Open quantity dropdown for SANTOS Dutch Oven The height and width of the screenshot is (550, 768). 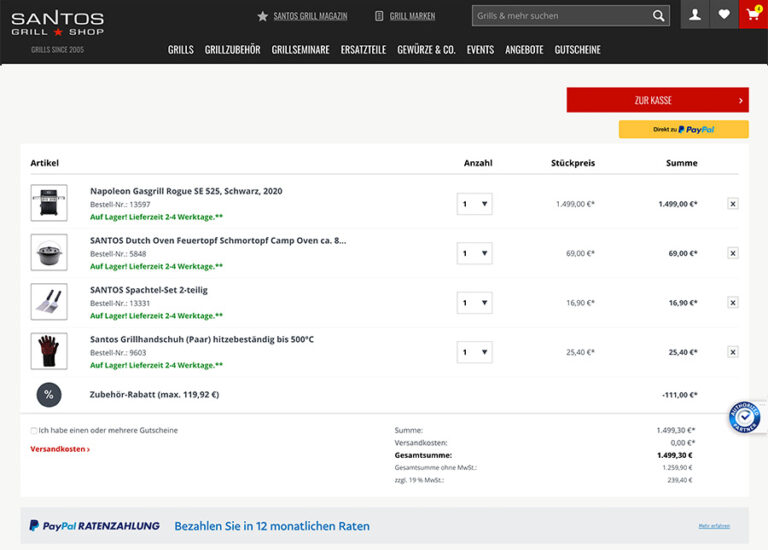point(475,253)
